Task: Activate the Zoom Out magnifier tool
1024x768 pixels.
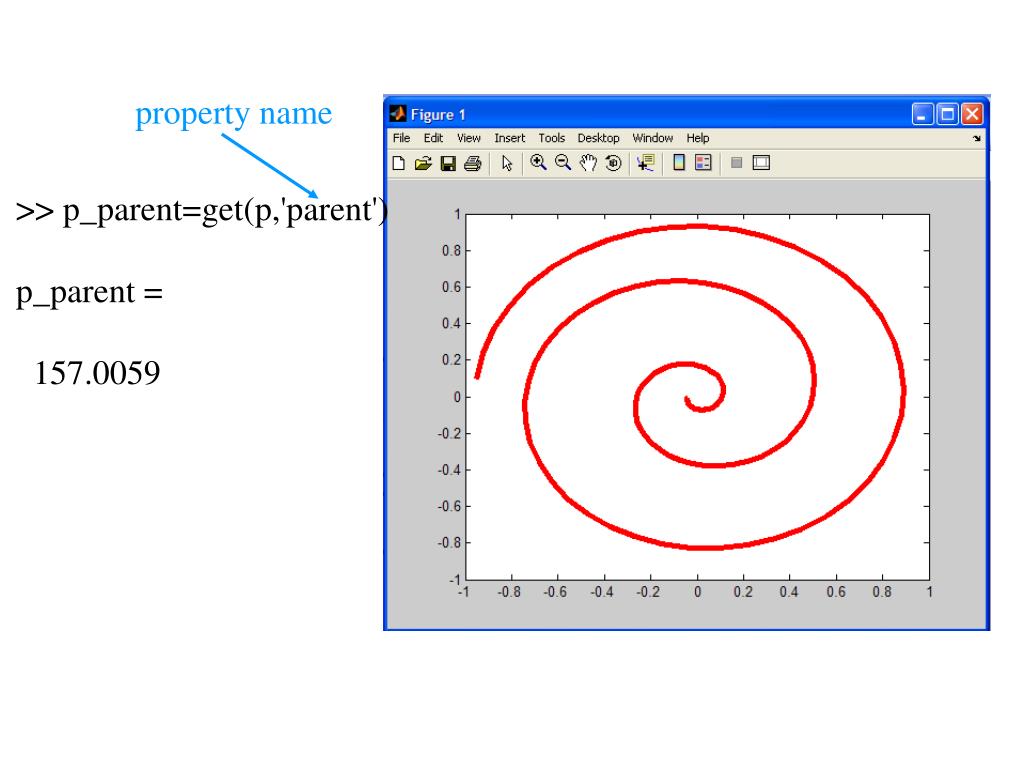Action: [563, 163]
